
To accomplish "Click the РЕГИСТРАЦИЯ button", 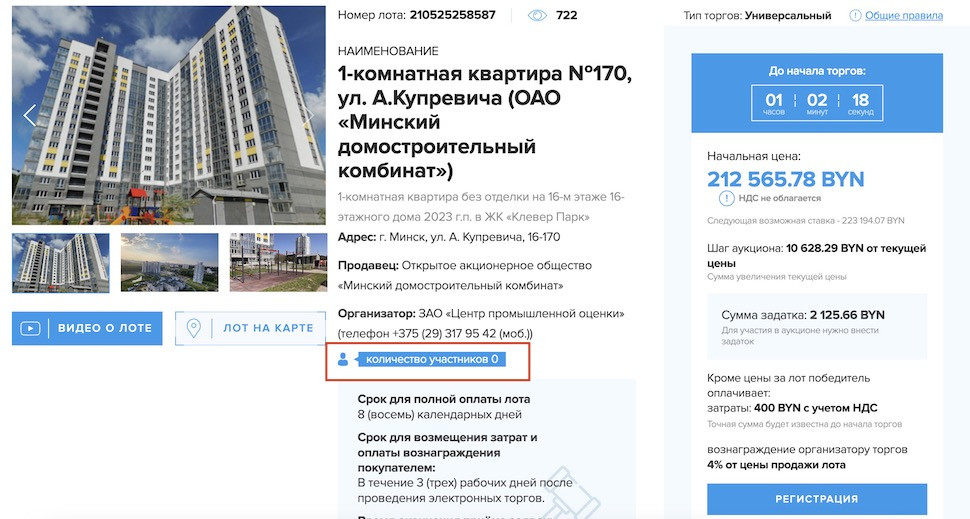I will 817,499.
